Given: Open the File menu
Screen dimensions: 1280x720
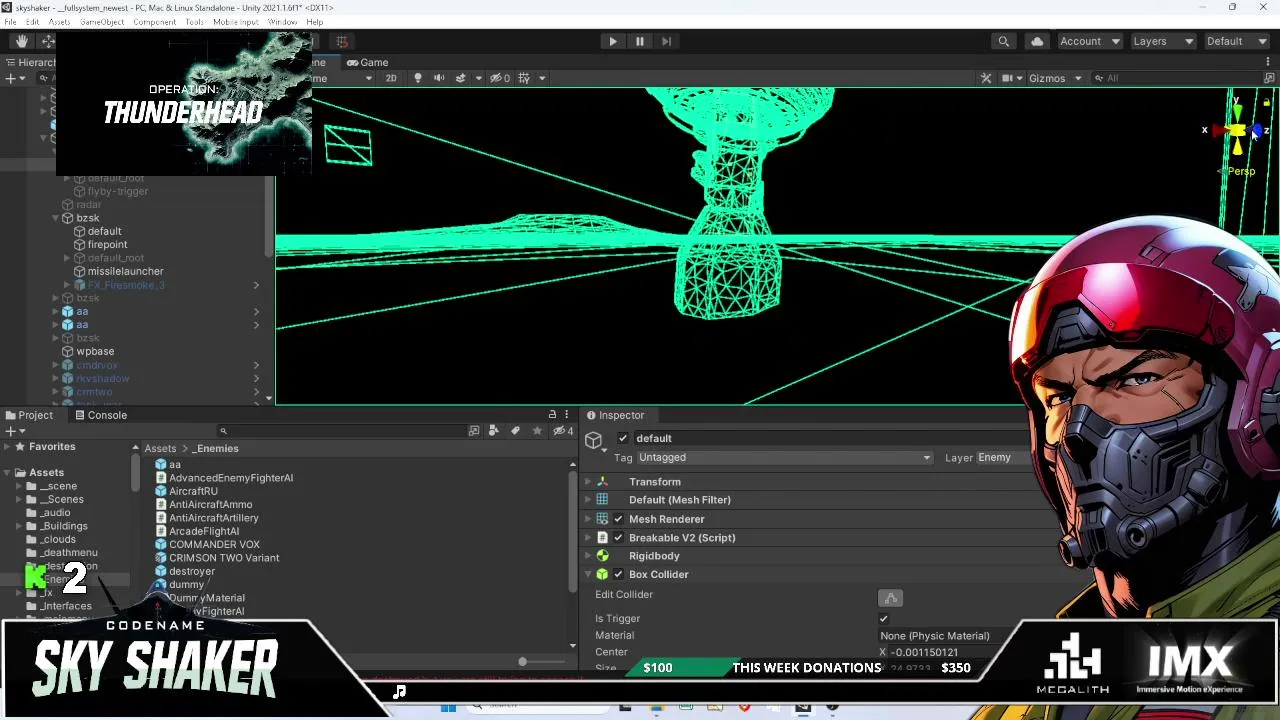Looking at the screenshot, I should [x=10, y=22].
